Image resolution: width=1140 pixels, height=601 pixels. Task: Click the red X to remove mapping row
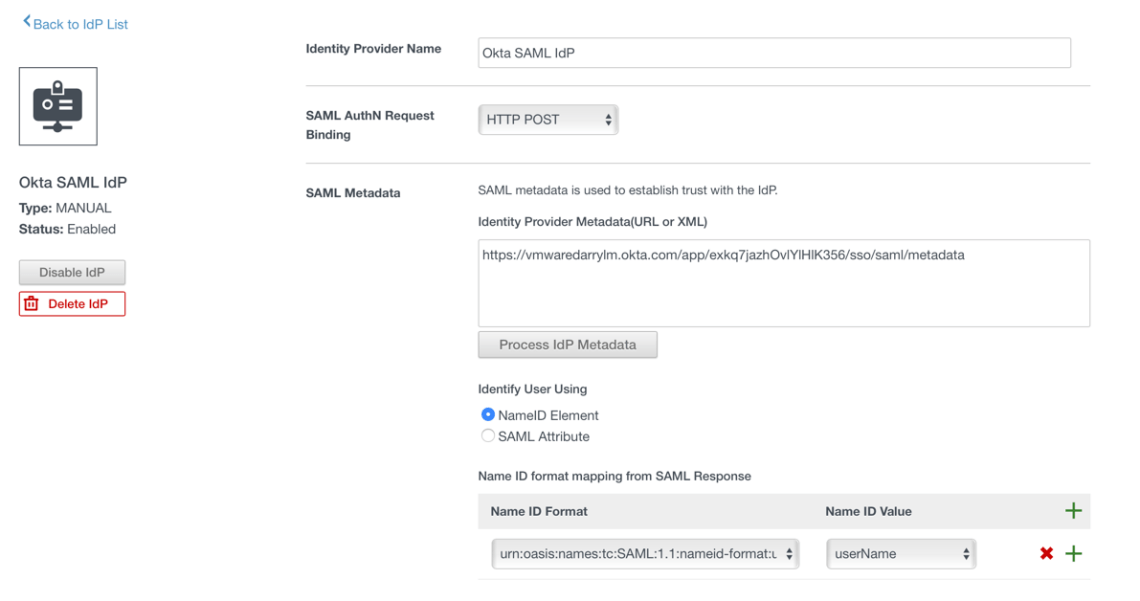[x=1047, y=552]
